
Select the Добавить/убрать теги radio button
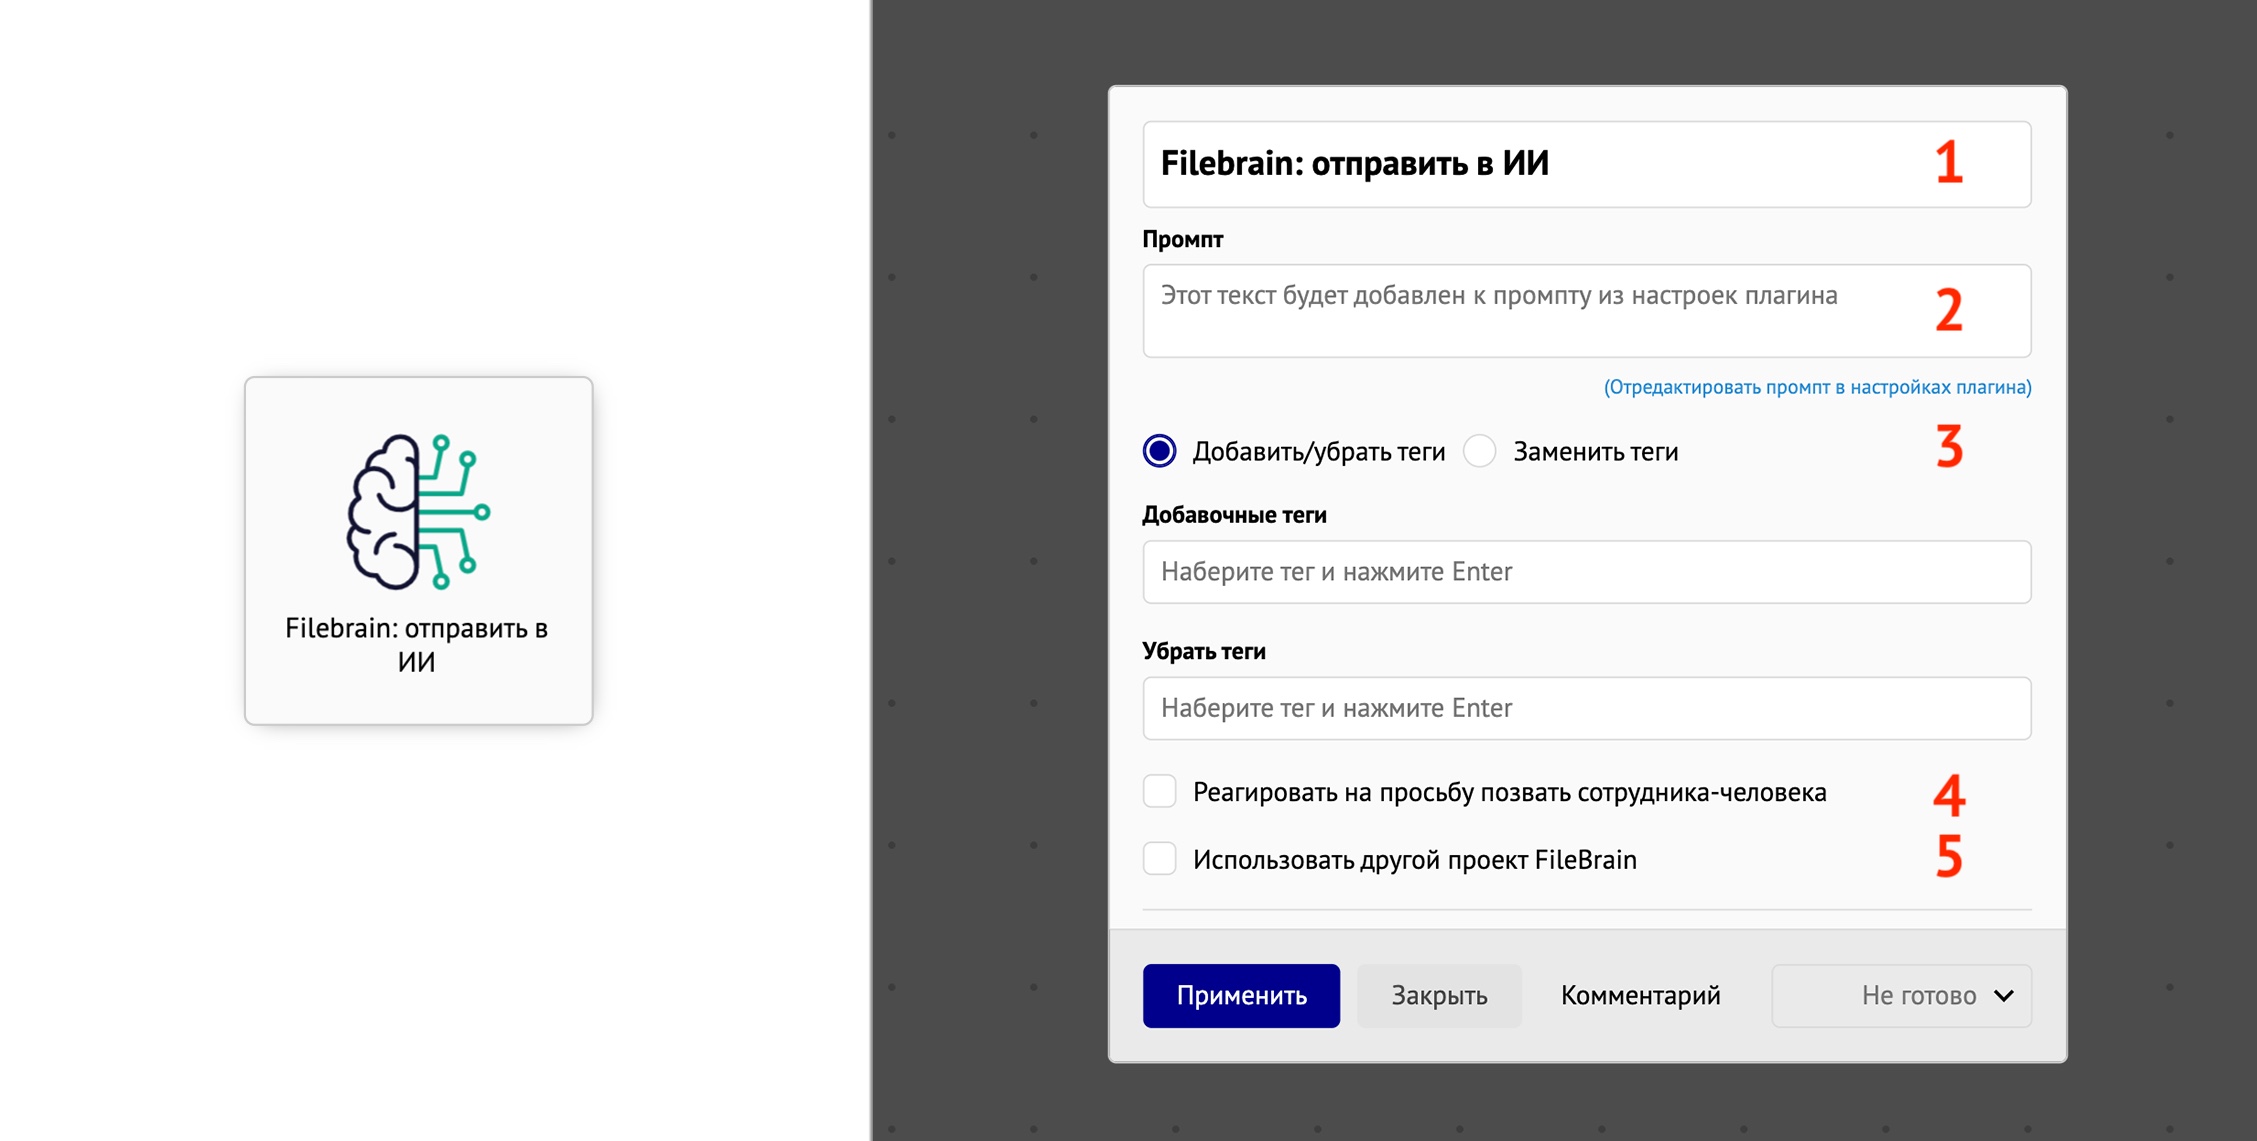pos(1159,451)
